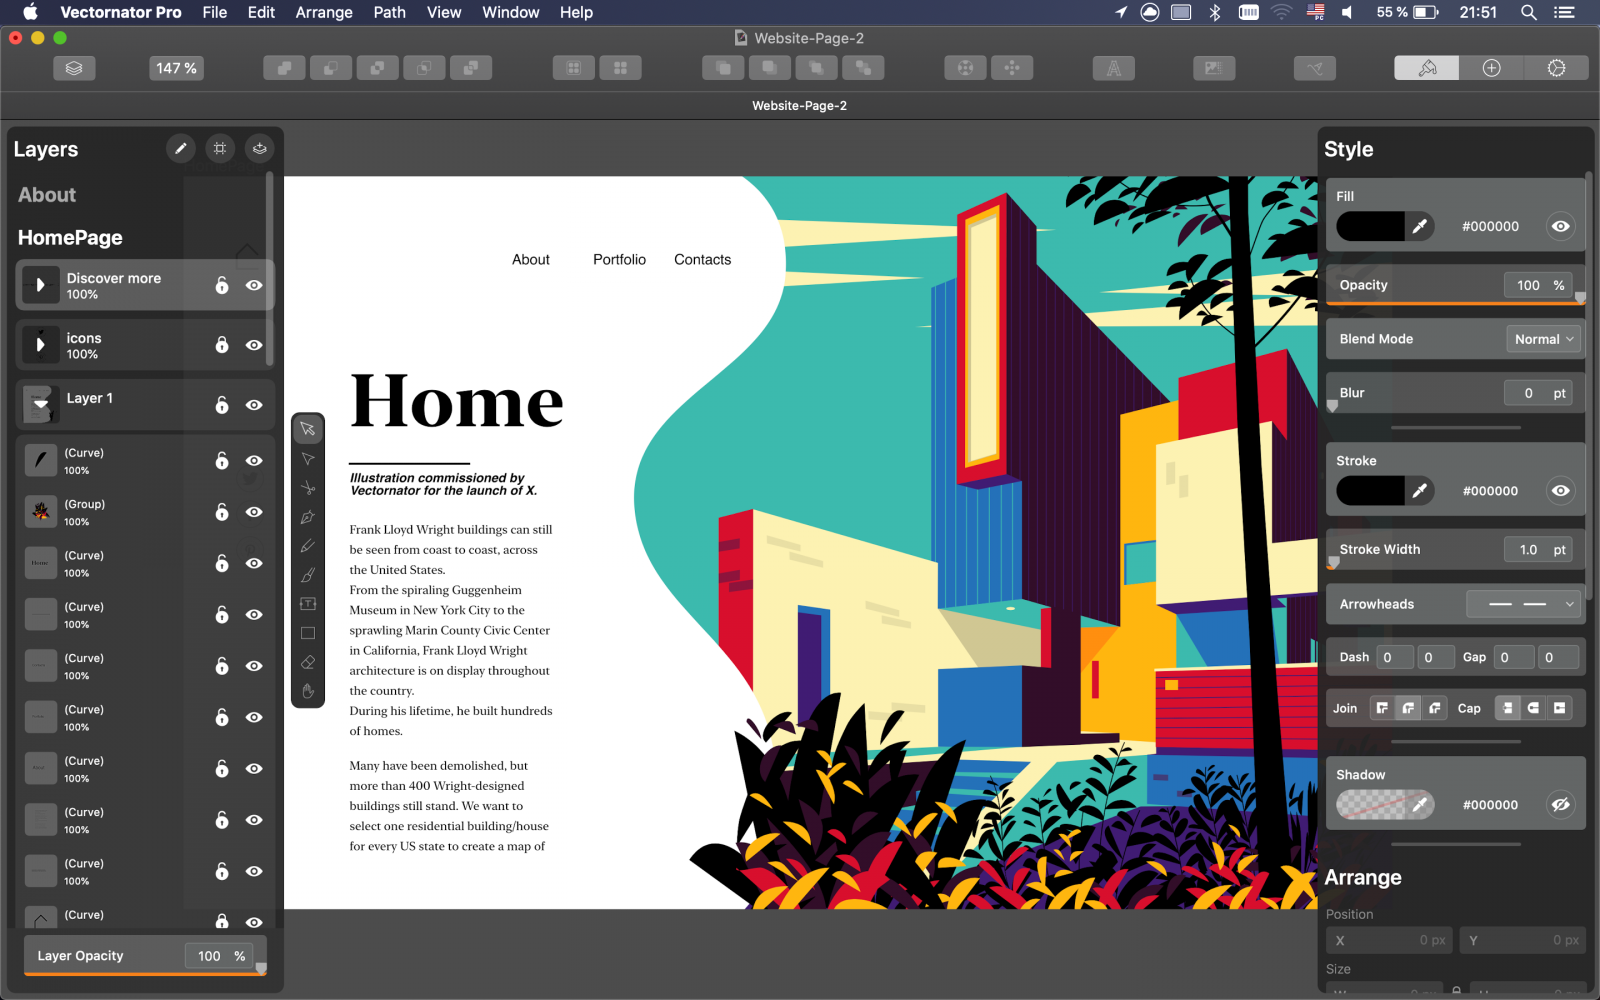Viewport: 1600px width, 1000px height.
Task: Select the Direct Selection arrow tool
Action: click(308, 459)
